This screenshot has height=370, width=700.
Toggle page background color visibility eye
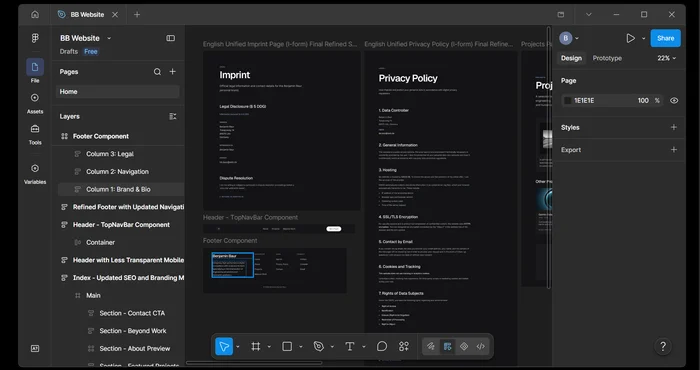coord(674,100)
